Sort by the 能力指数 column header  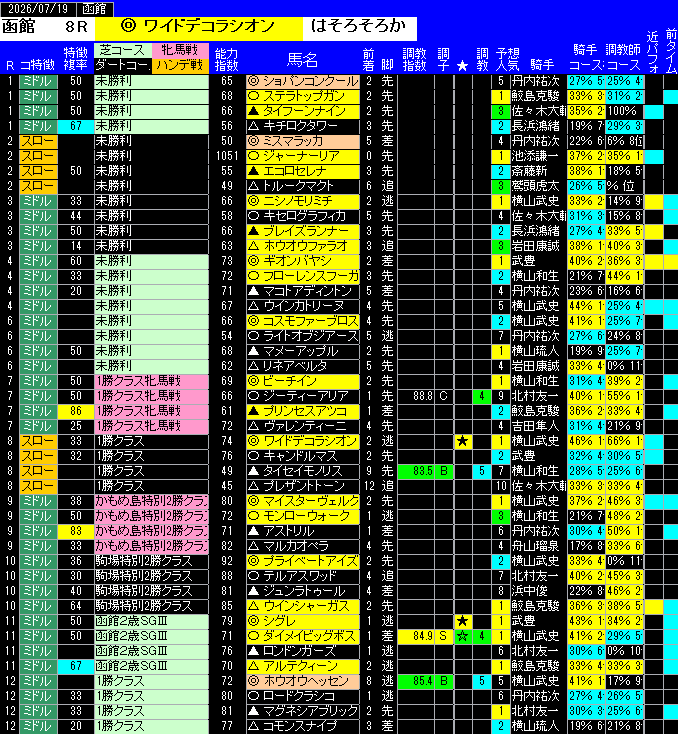[x=227, y=59]
